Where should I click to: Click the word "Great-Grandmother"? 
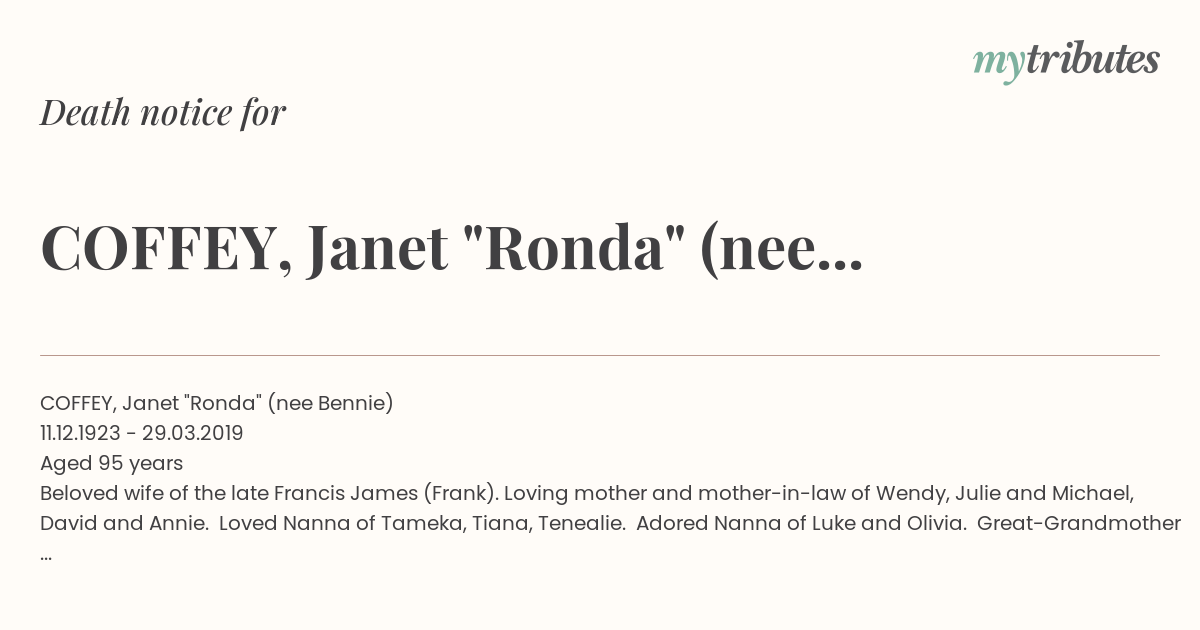tap(1081, 523)
